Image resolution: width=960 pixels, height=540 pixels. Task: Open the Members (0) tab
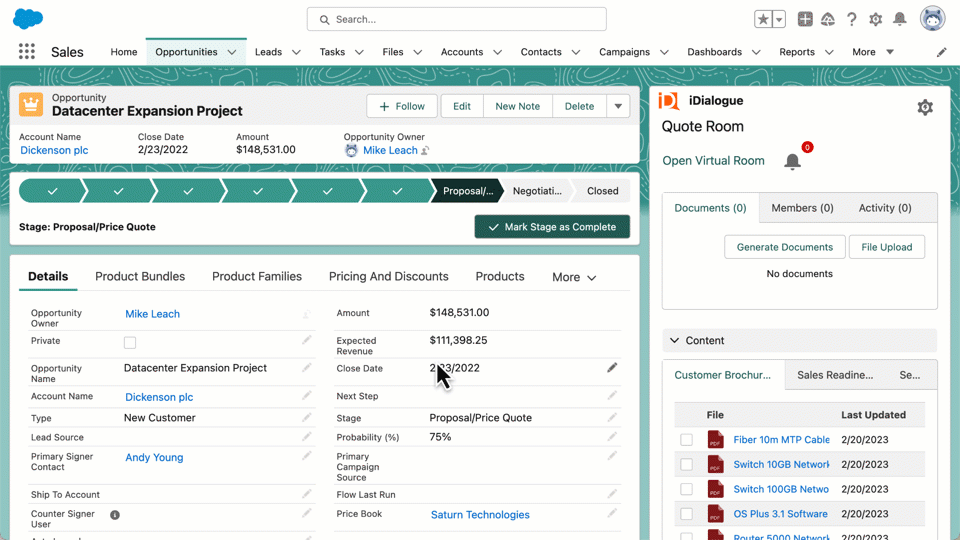802,208
